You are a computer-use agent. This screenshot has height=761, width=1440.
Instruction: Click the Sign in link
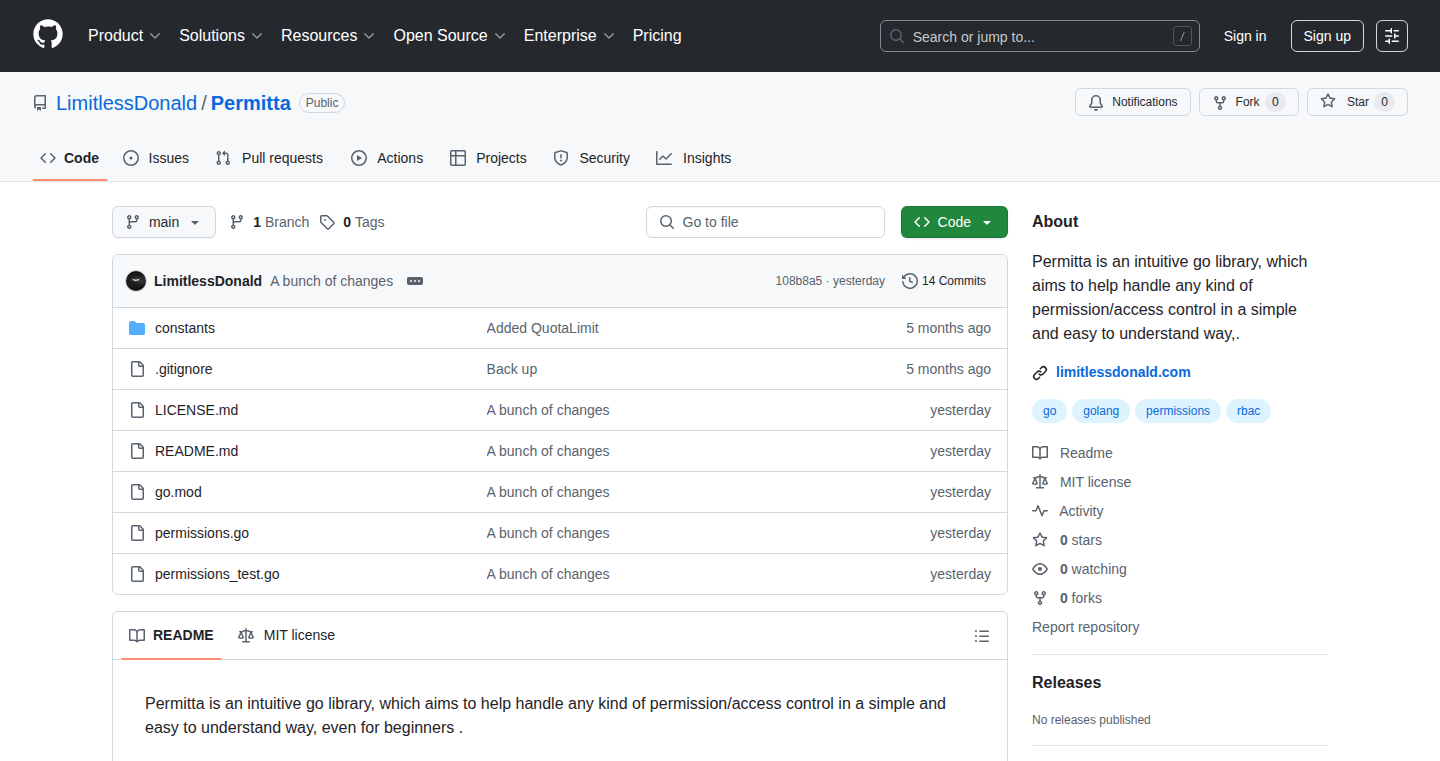(1245, 36)
